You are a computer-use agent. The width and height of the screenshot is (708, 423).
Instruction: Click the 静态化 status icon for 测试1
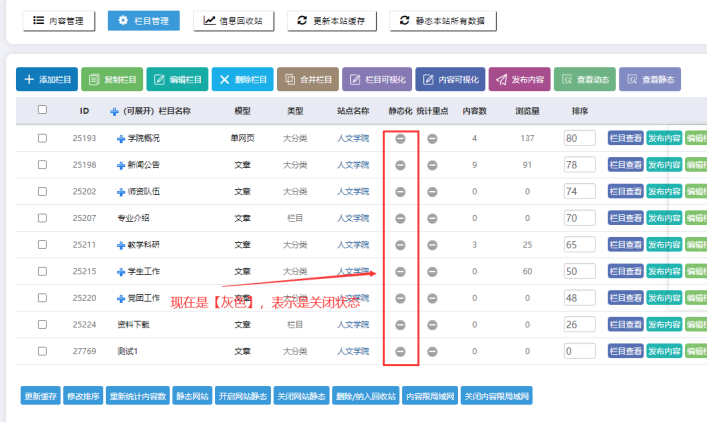[400, 351]
